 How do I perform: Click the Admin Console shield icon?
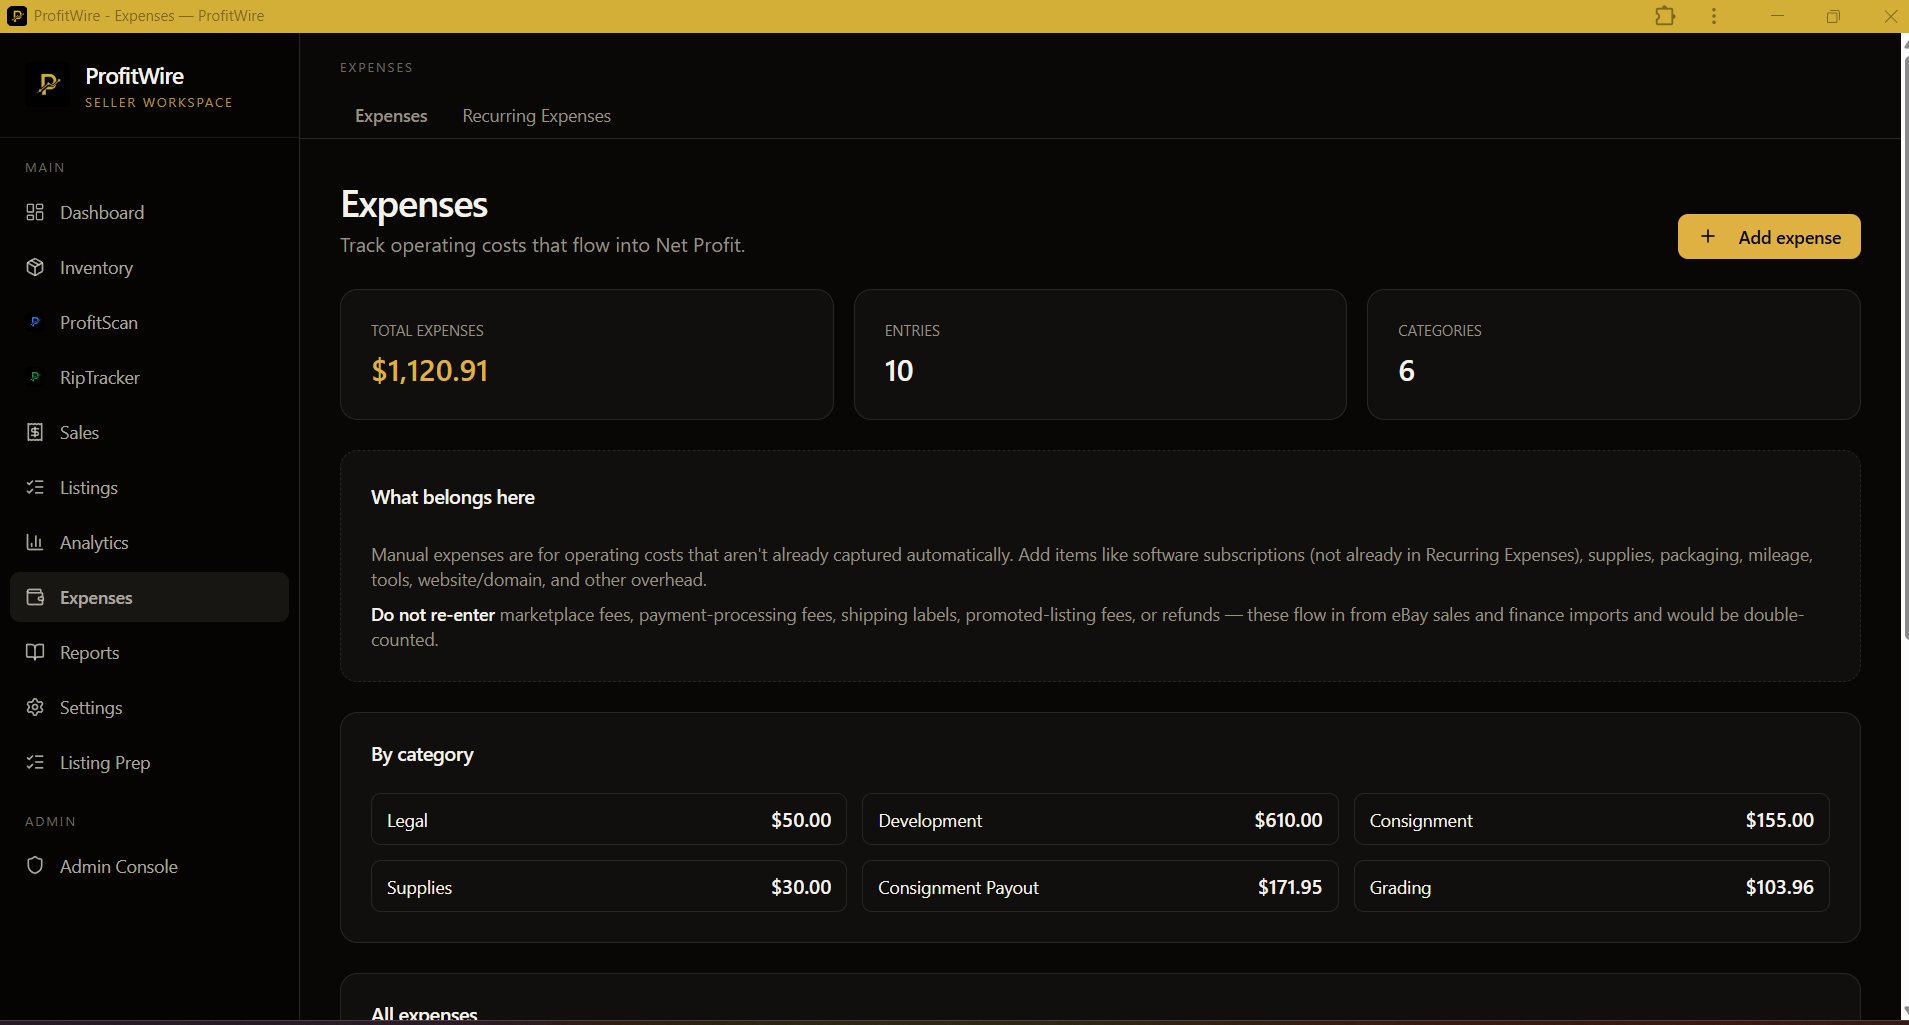click(35, 866)
